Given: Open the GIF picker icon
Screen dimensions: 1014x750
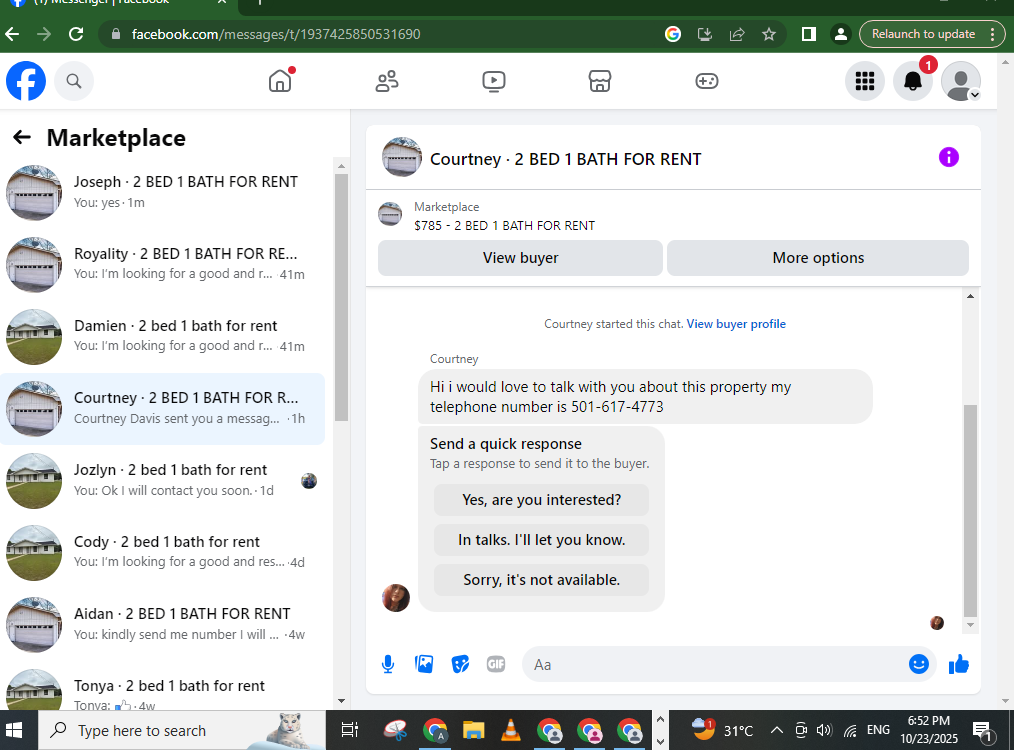Looking at the screenshot, I should coord(496,664).
